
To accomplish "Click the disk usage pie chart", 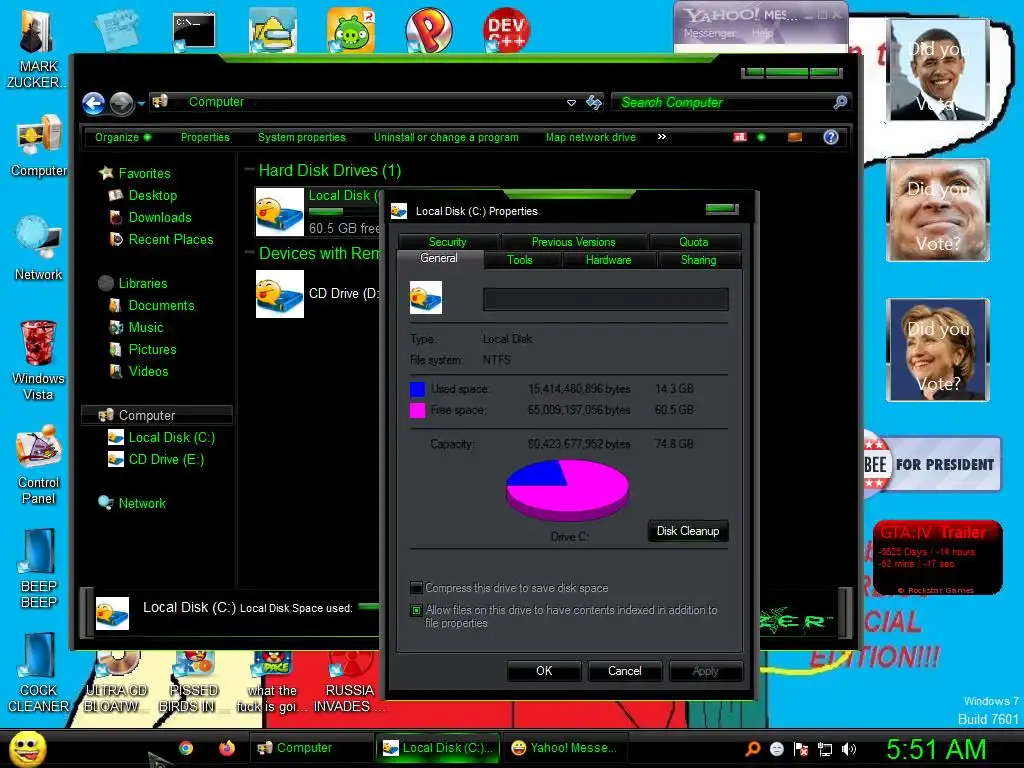I will pos(567,488).
